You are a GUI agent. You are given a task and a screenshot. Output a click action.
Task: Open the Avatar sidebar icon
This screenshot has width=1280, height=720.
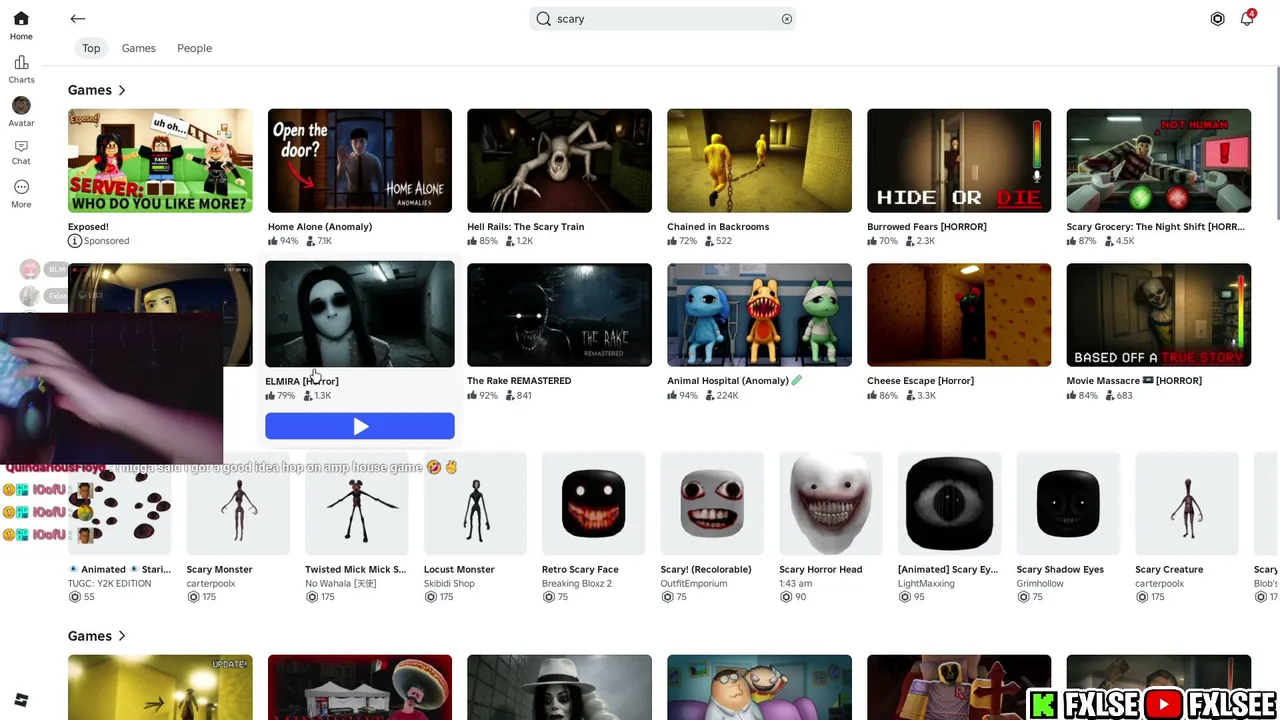tap(21, 112)
